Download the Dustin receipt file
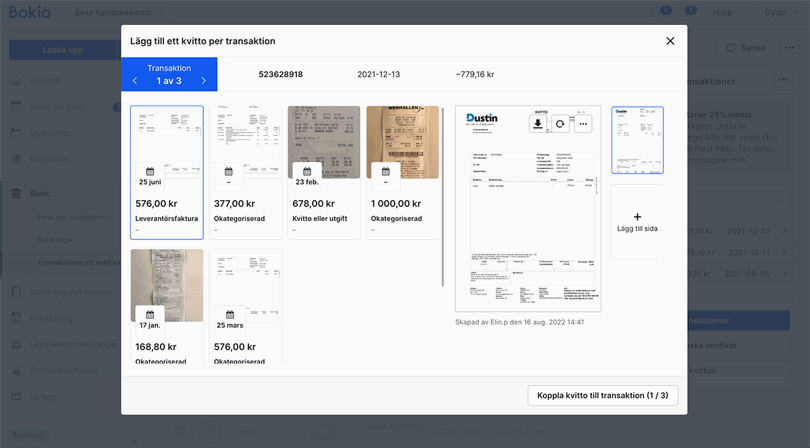810x448 pixels. [538, 124]
